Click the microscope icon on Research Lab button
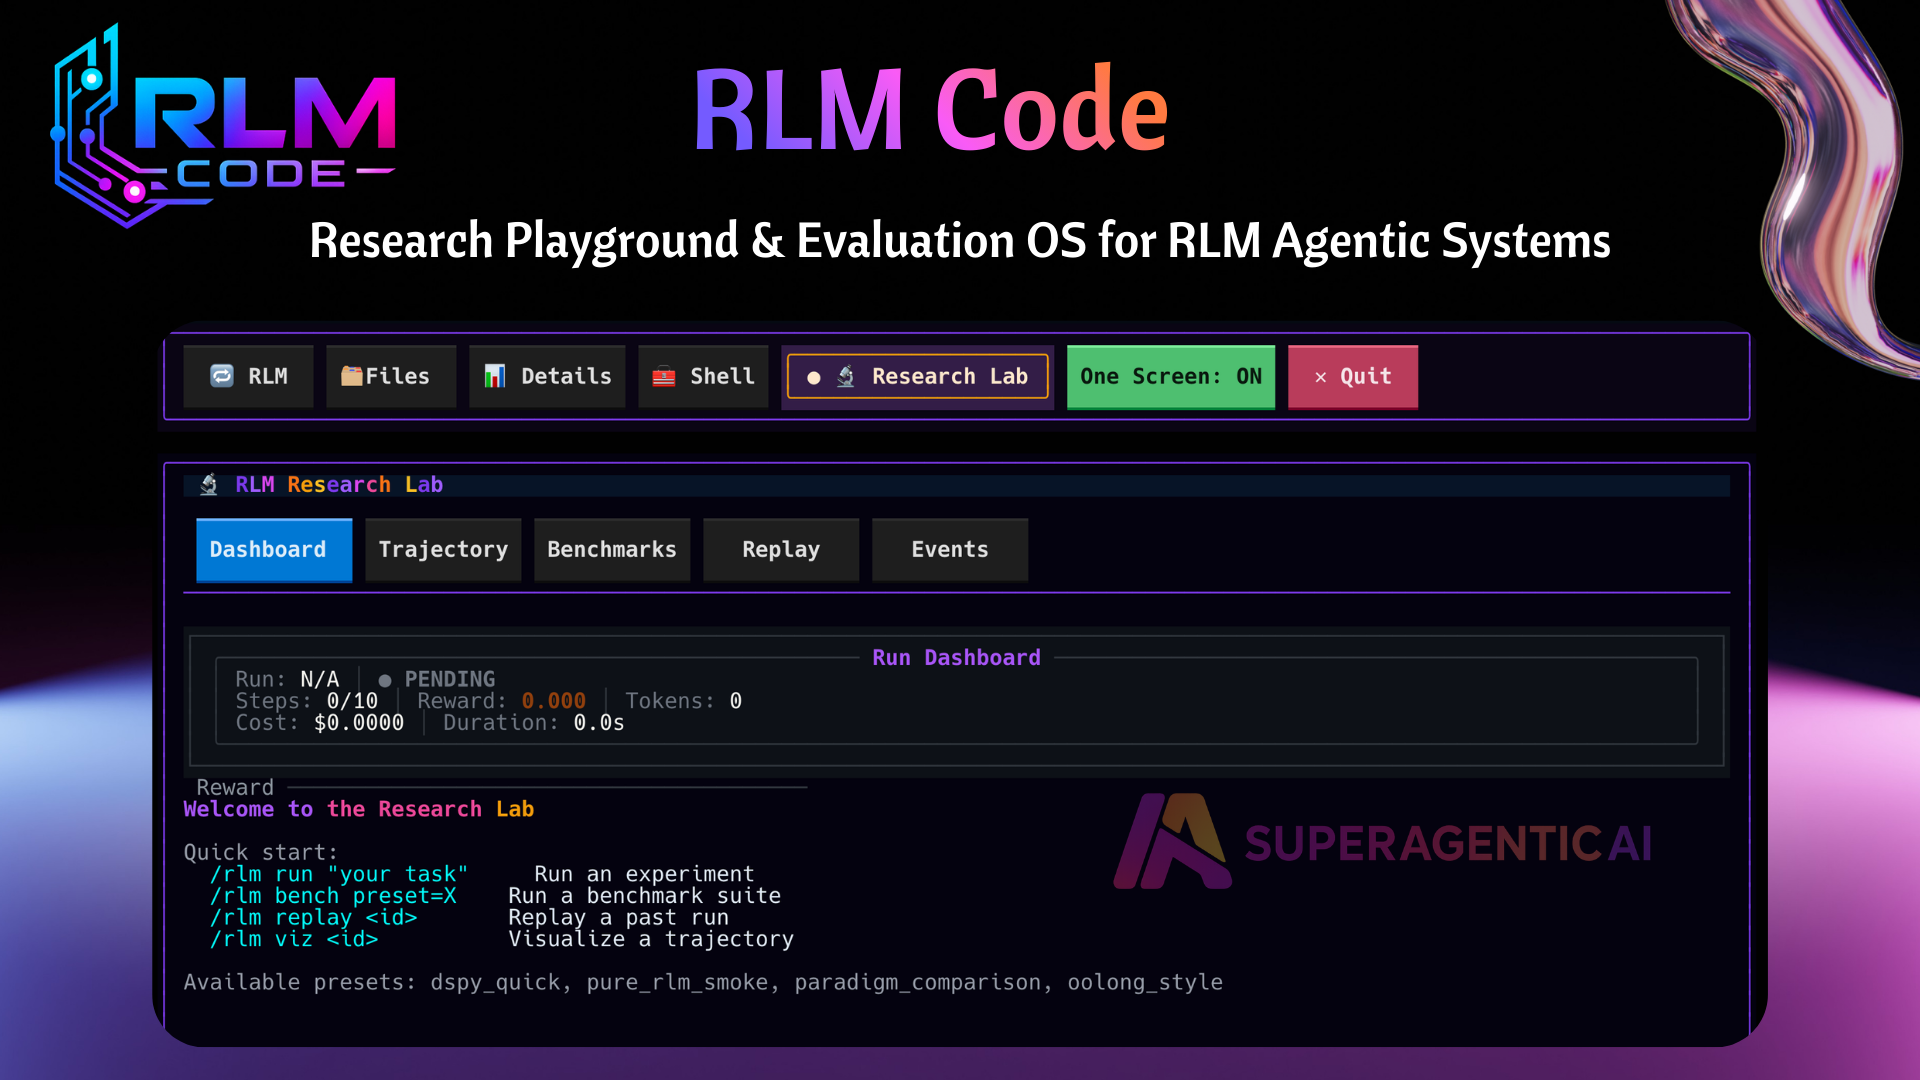1920x1080 pixels. coord(847,376)
